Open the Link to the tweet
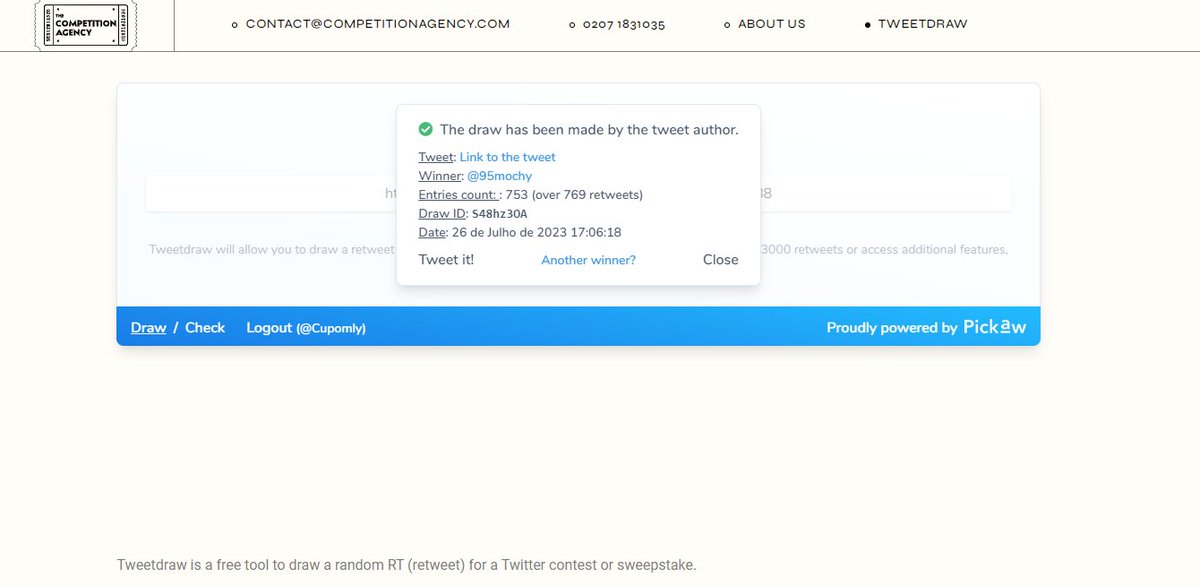Viewport: 1200px width, 586px height. tap(507, 157)
